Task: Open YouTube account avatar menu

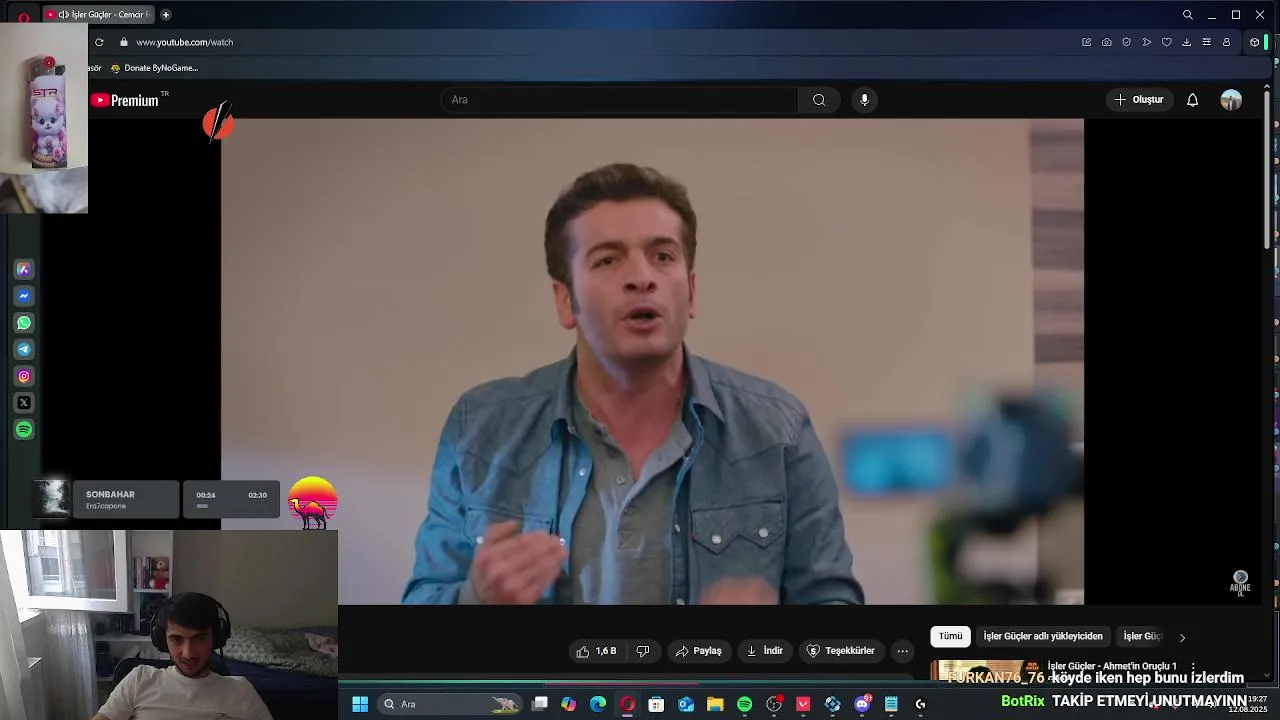Action: click(x=1231, y=100)
